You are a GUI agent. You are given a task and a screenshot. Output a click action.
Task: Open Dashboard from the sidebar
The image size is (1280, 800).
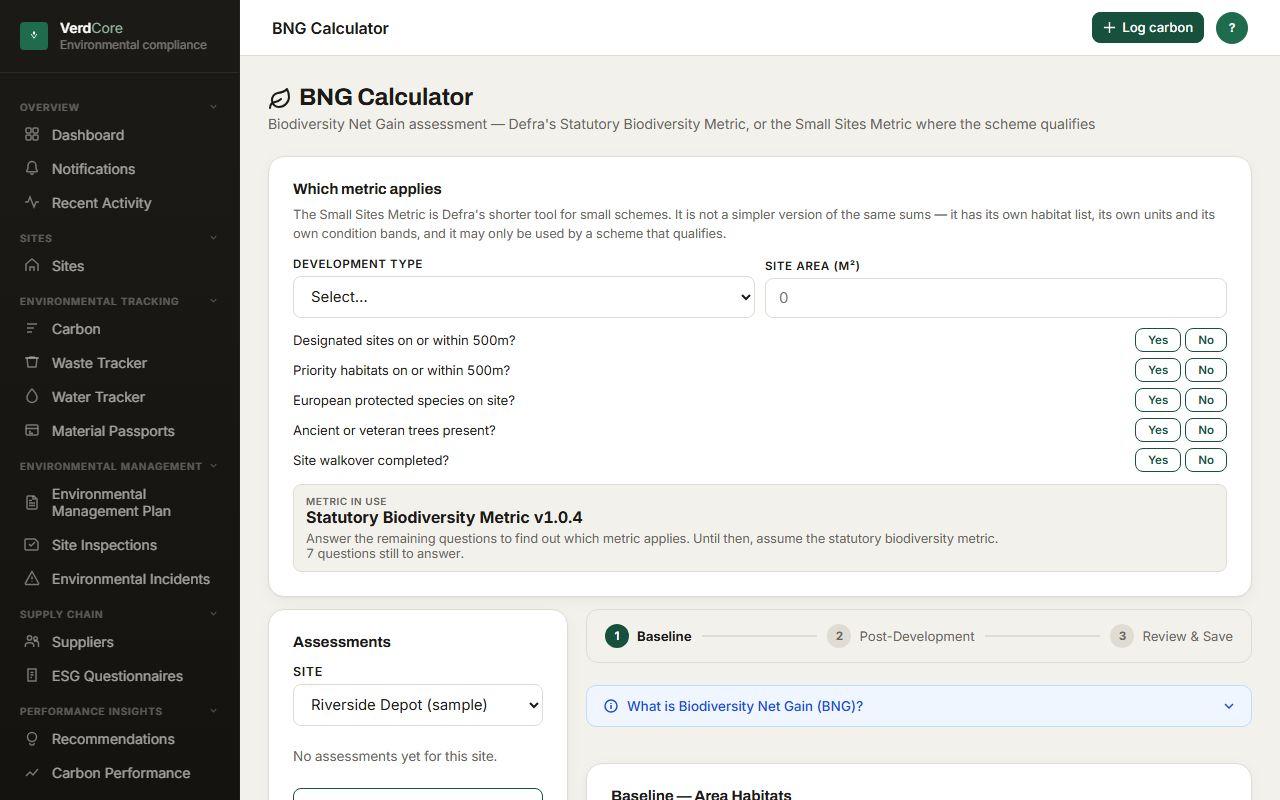tap(120, 135)
